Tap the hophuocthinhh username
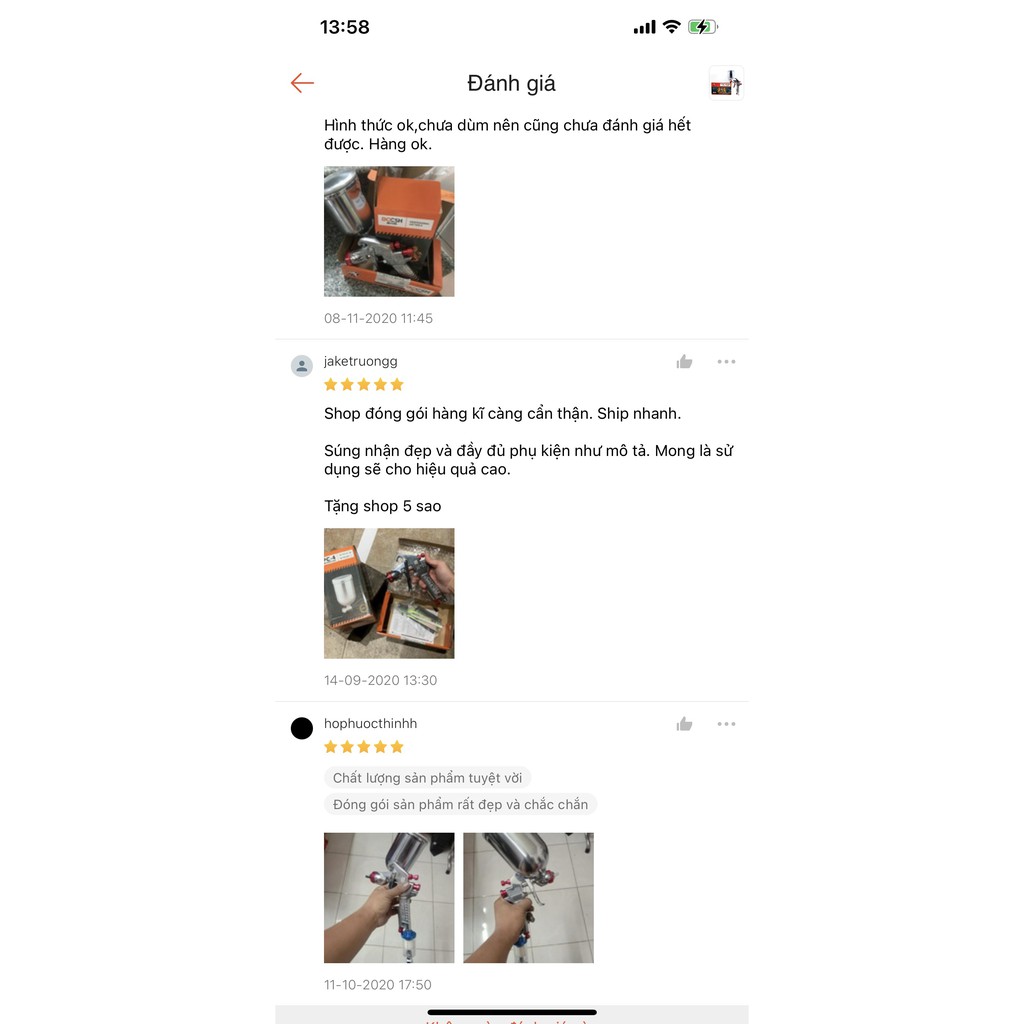The image size is (1024, 1024). pos(370,723)
